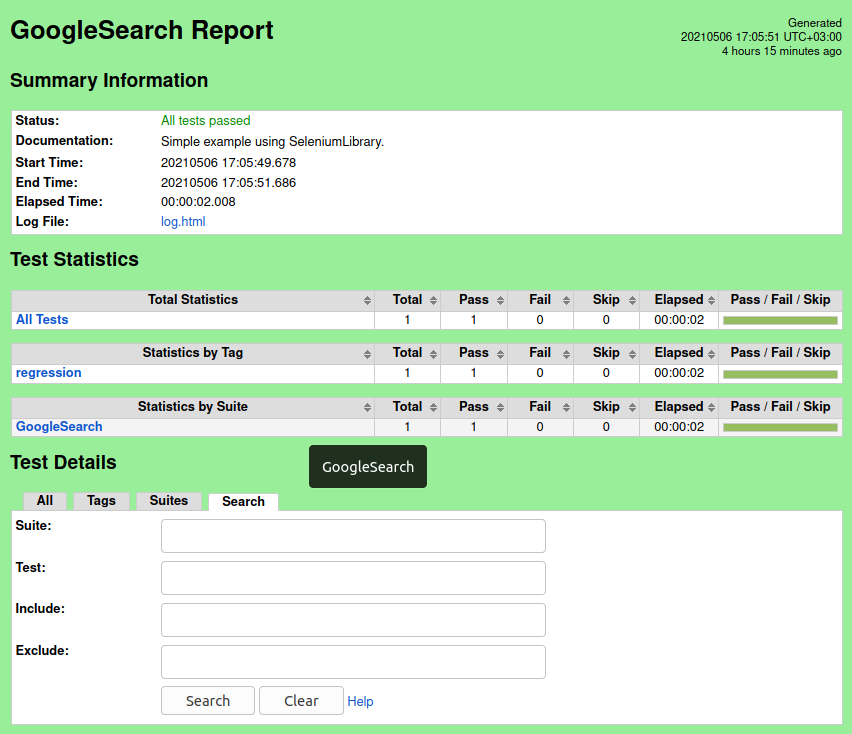852x734 pixels.
Task: Sort Statistics by Tag name column
Action: click(x=193, y=353)
